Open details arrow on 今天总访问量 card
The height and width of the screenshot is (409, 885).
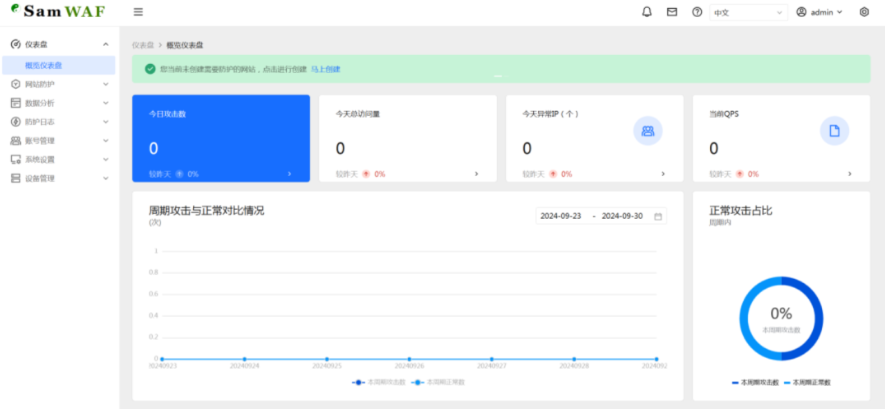[476, 174]
